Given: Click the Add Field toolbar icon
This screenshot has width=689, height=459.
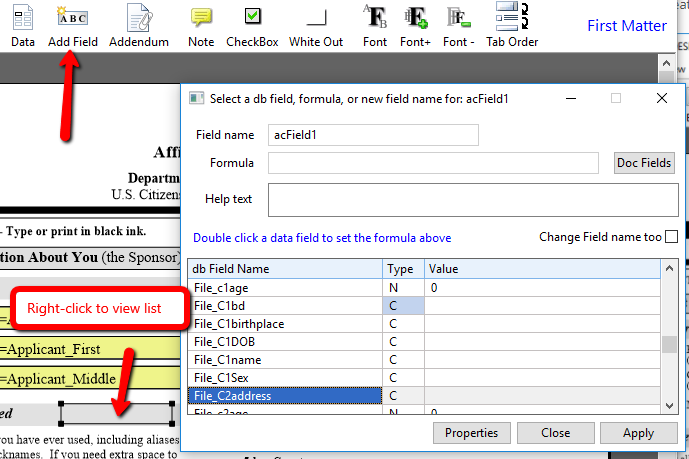Looking at the screenshot, I should tap(73, 25).
